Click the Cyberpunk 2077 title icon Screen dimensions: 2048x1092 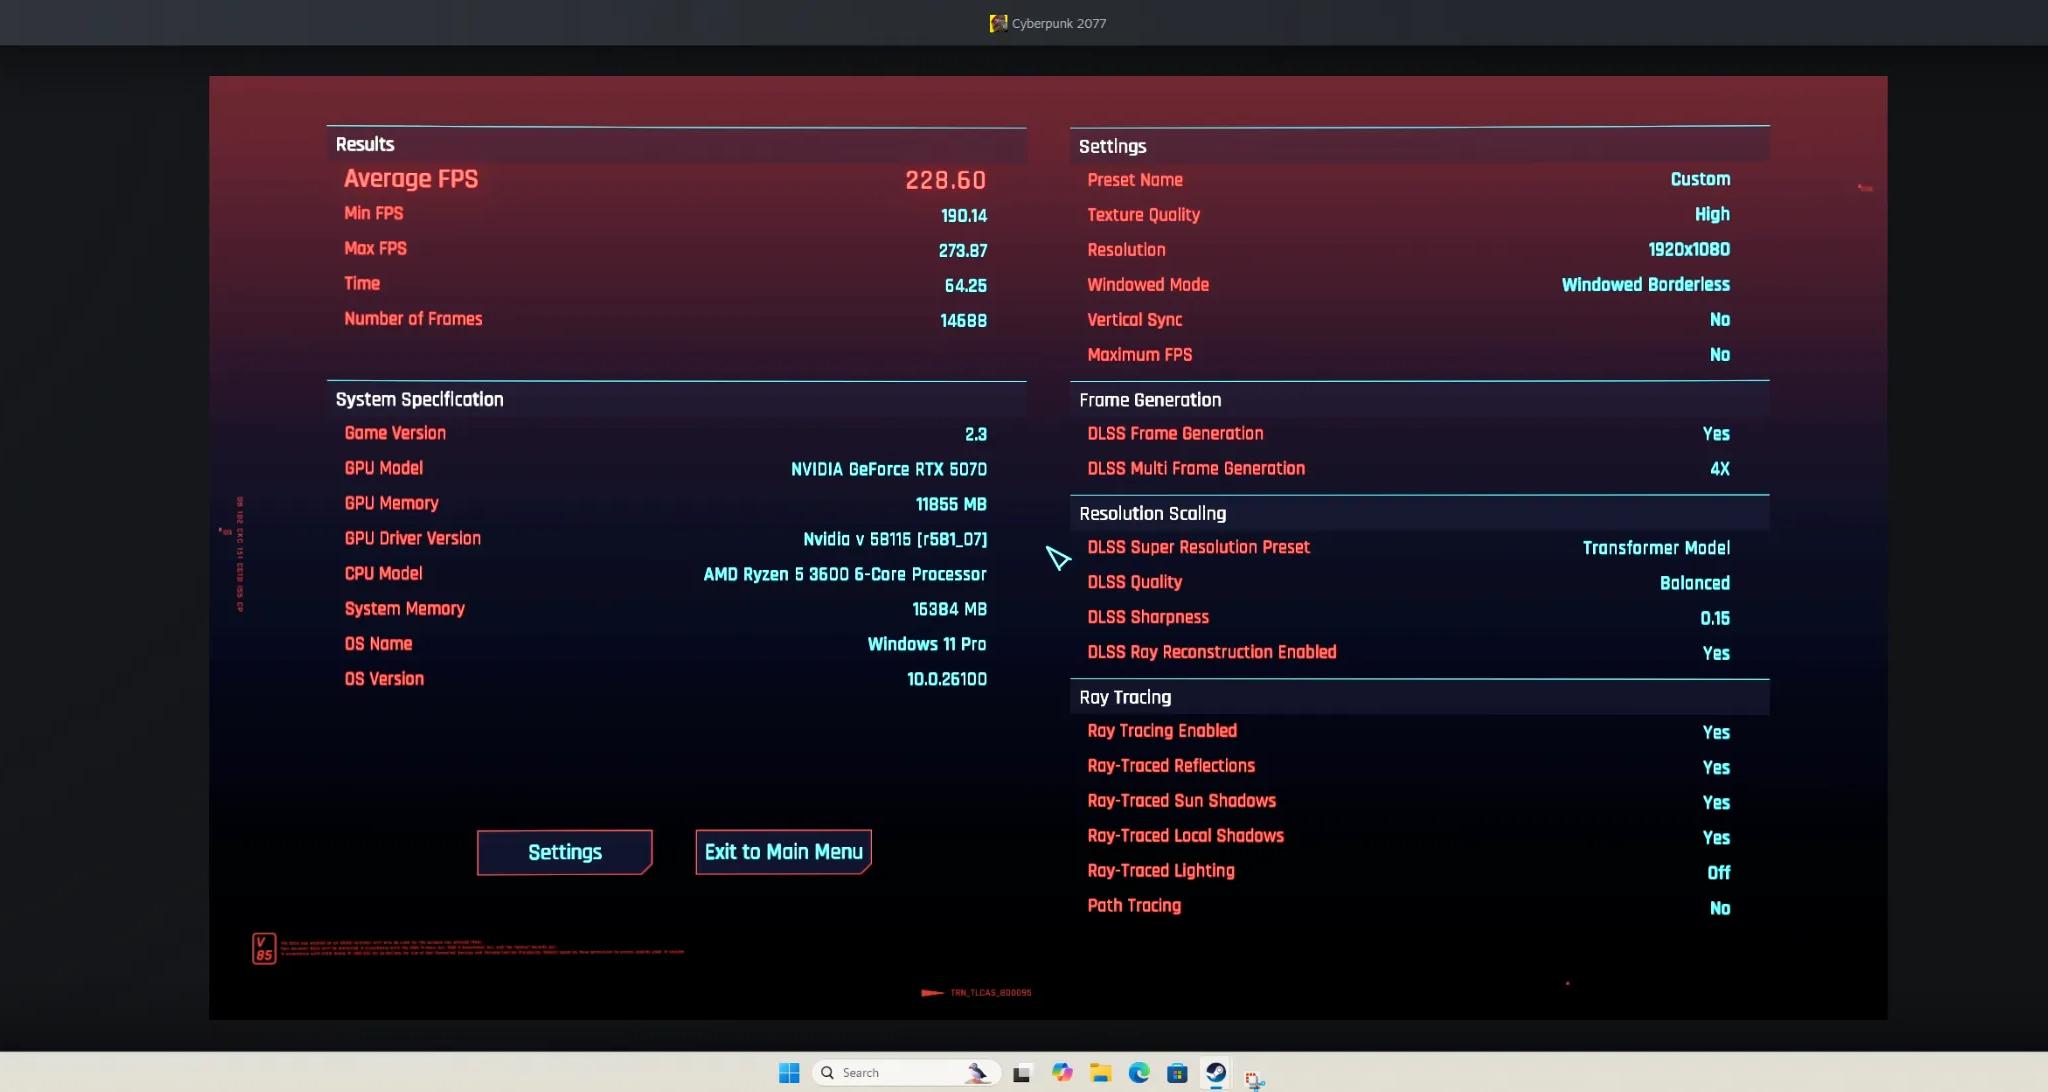[998, 23]
